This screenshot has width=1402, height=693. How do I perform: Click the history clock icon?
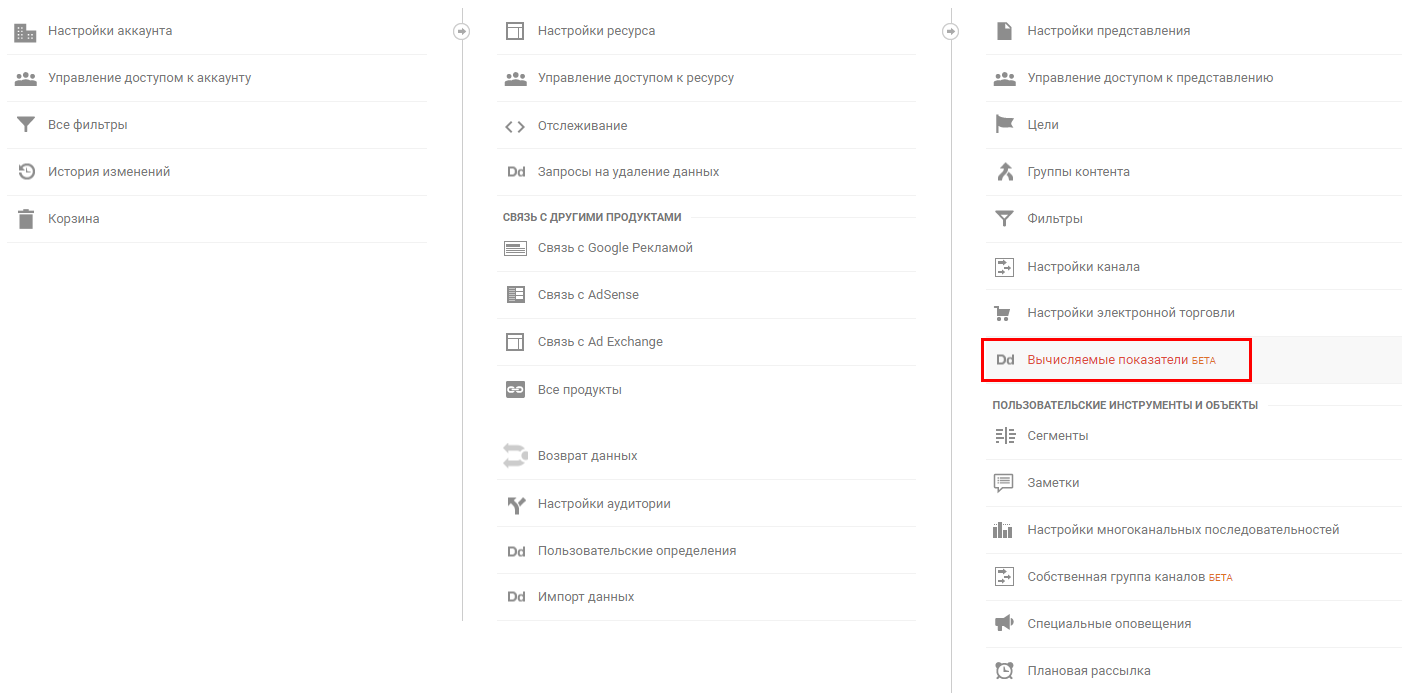(x=26, y=172)
